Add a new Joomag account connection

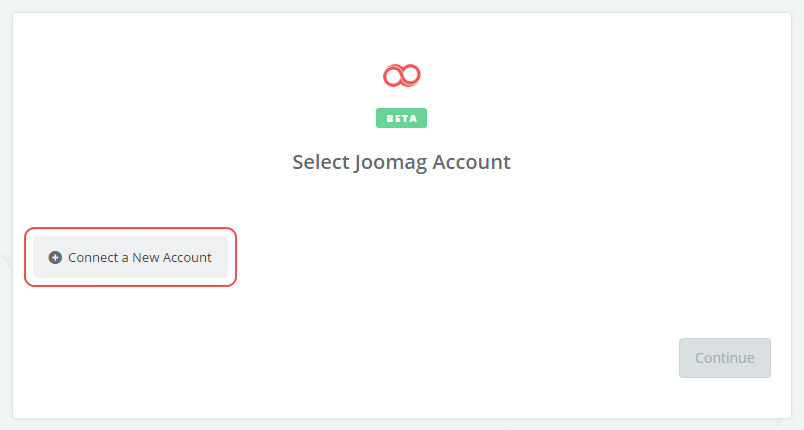click(130, 257)
